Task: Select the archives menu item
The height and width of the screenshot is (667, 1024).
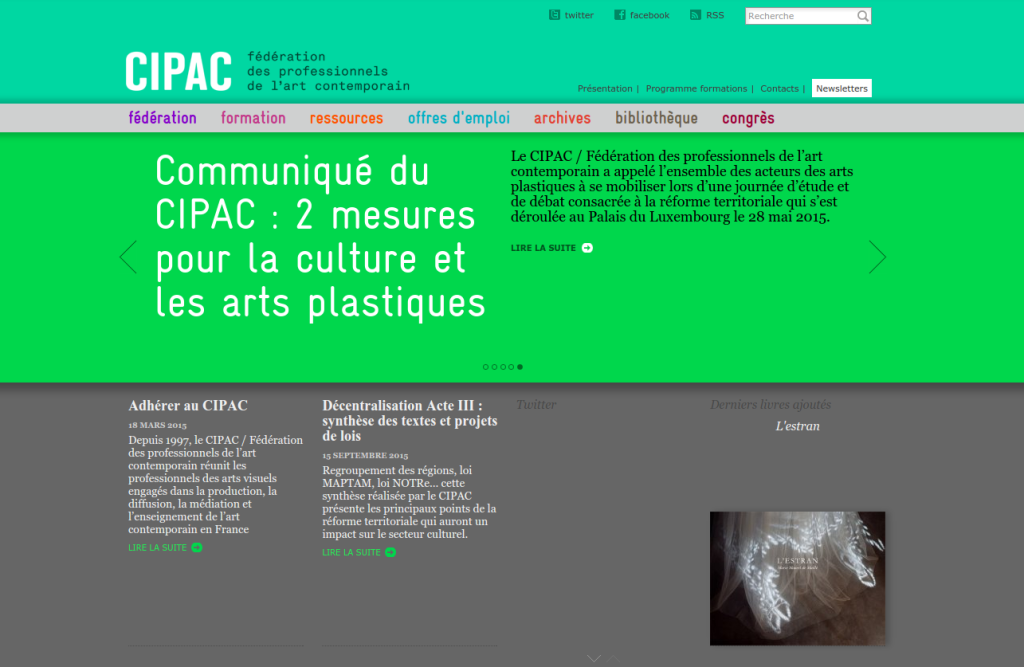Action: pos(562,118)
